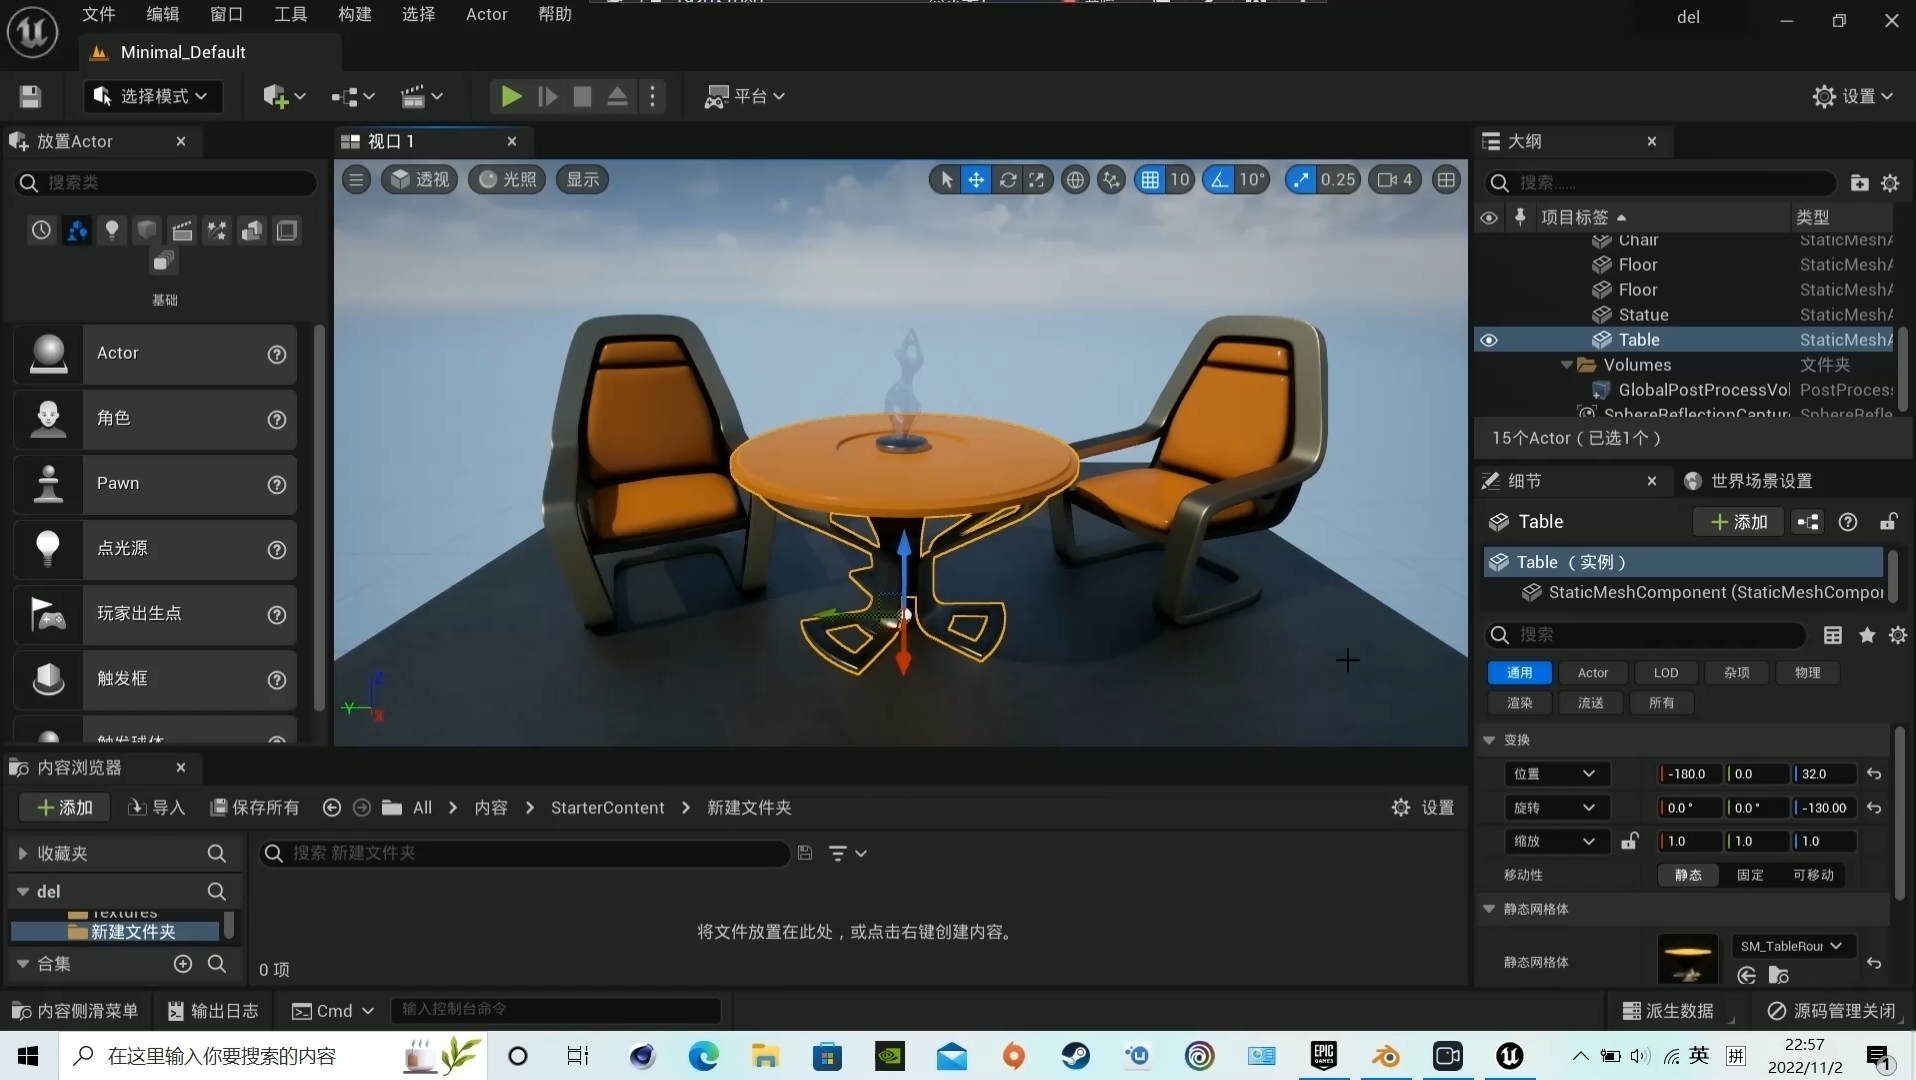This screenshot has width=1916, height=1080.
Task: Open the Lights category in Place Actors panel
Action: pos(112,230)
